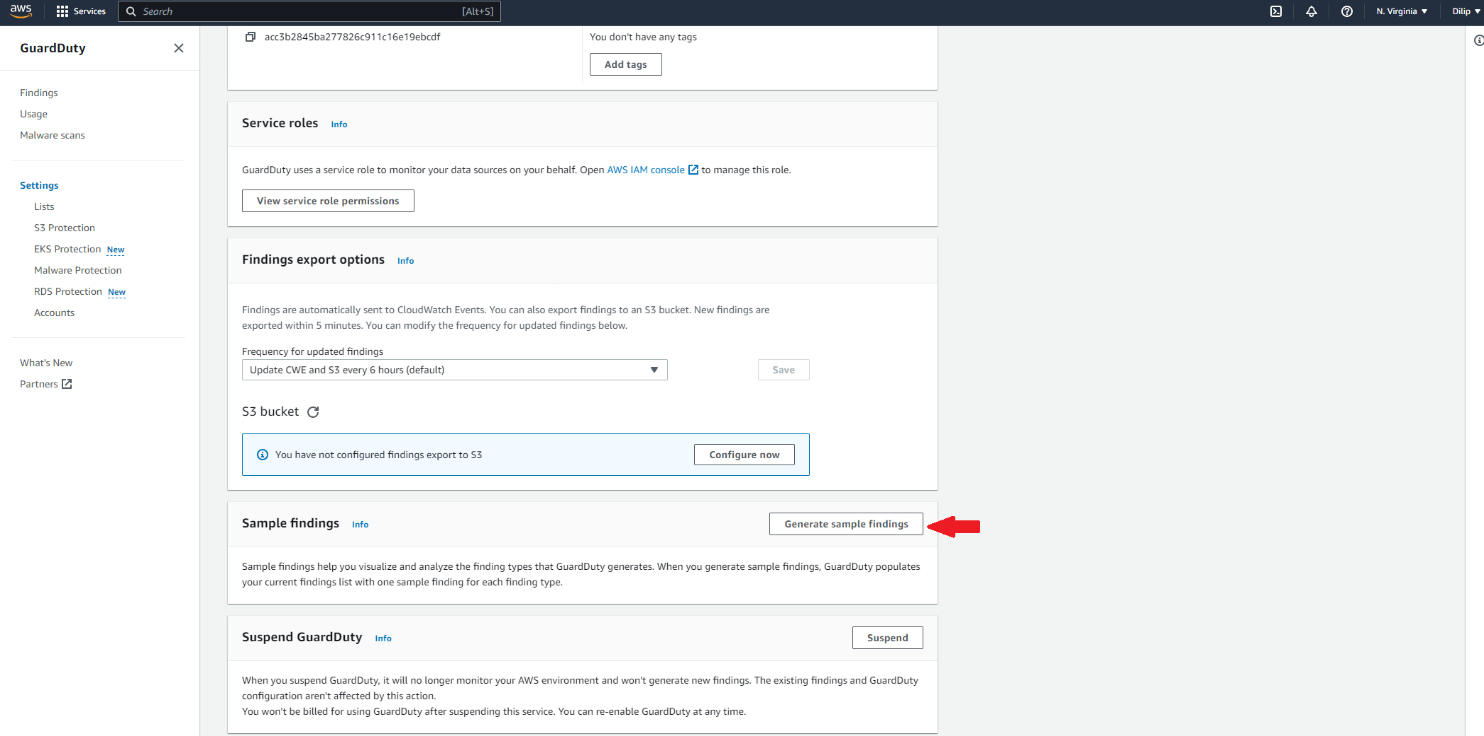Open the frequency for updated findings dropdown
Viewport: 1484px width, 736px height.
[455, 370]
